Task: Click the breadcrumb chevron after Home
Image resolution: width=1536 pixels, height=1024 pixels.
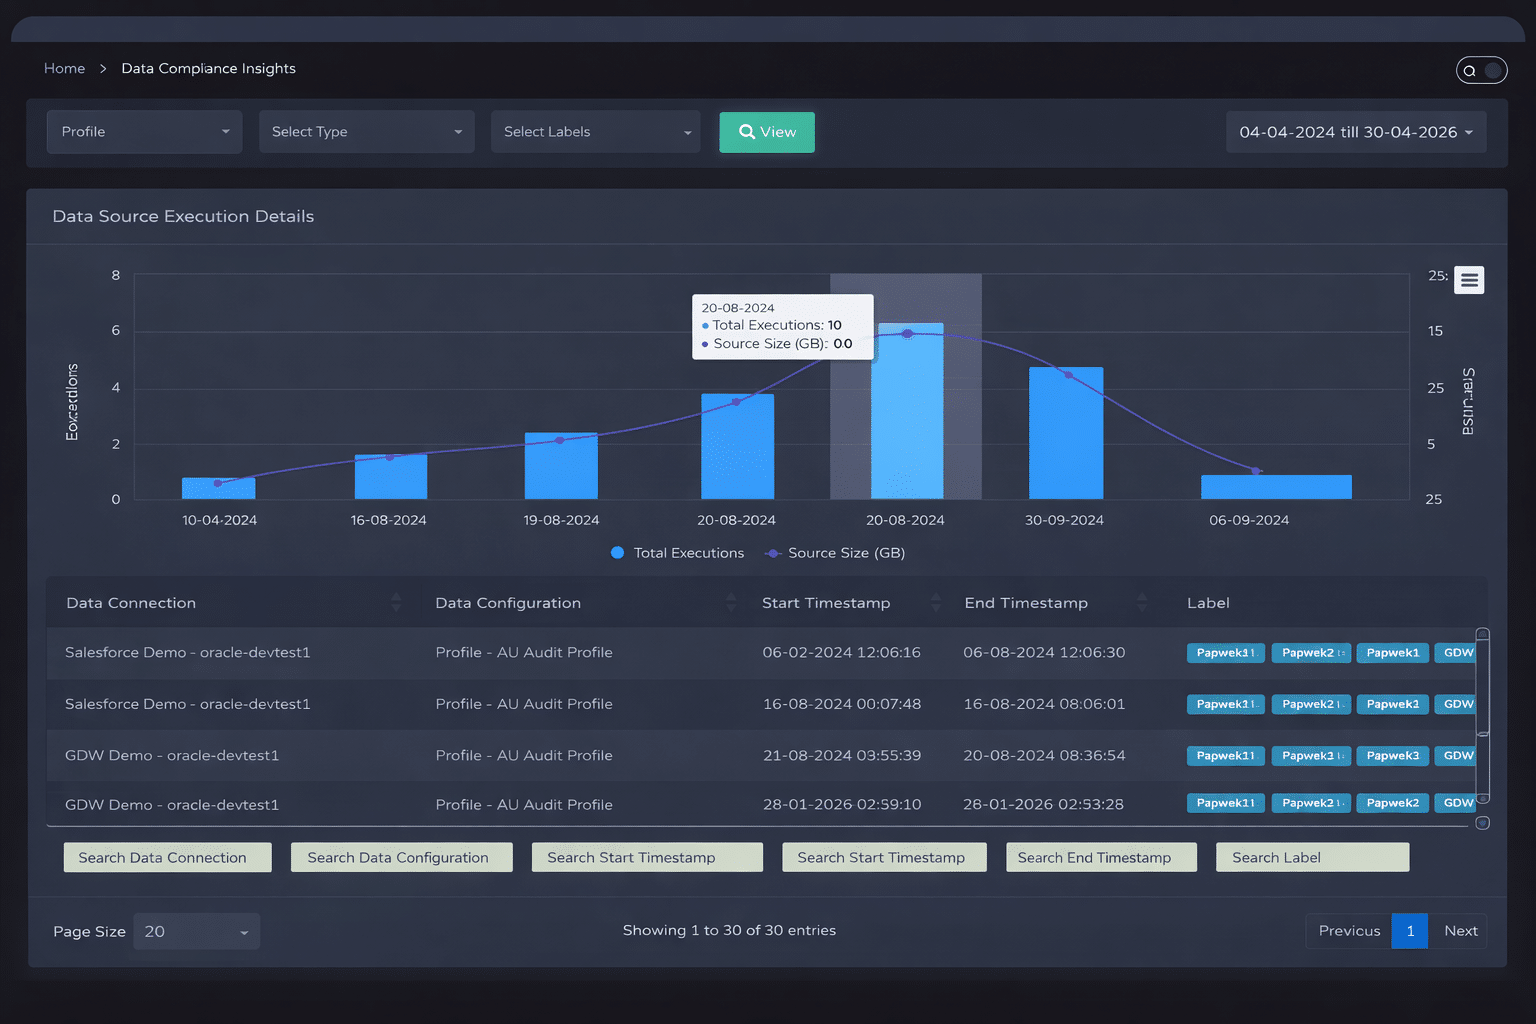Action: [103, 68]
